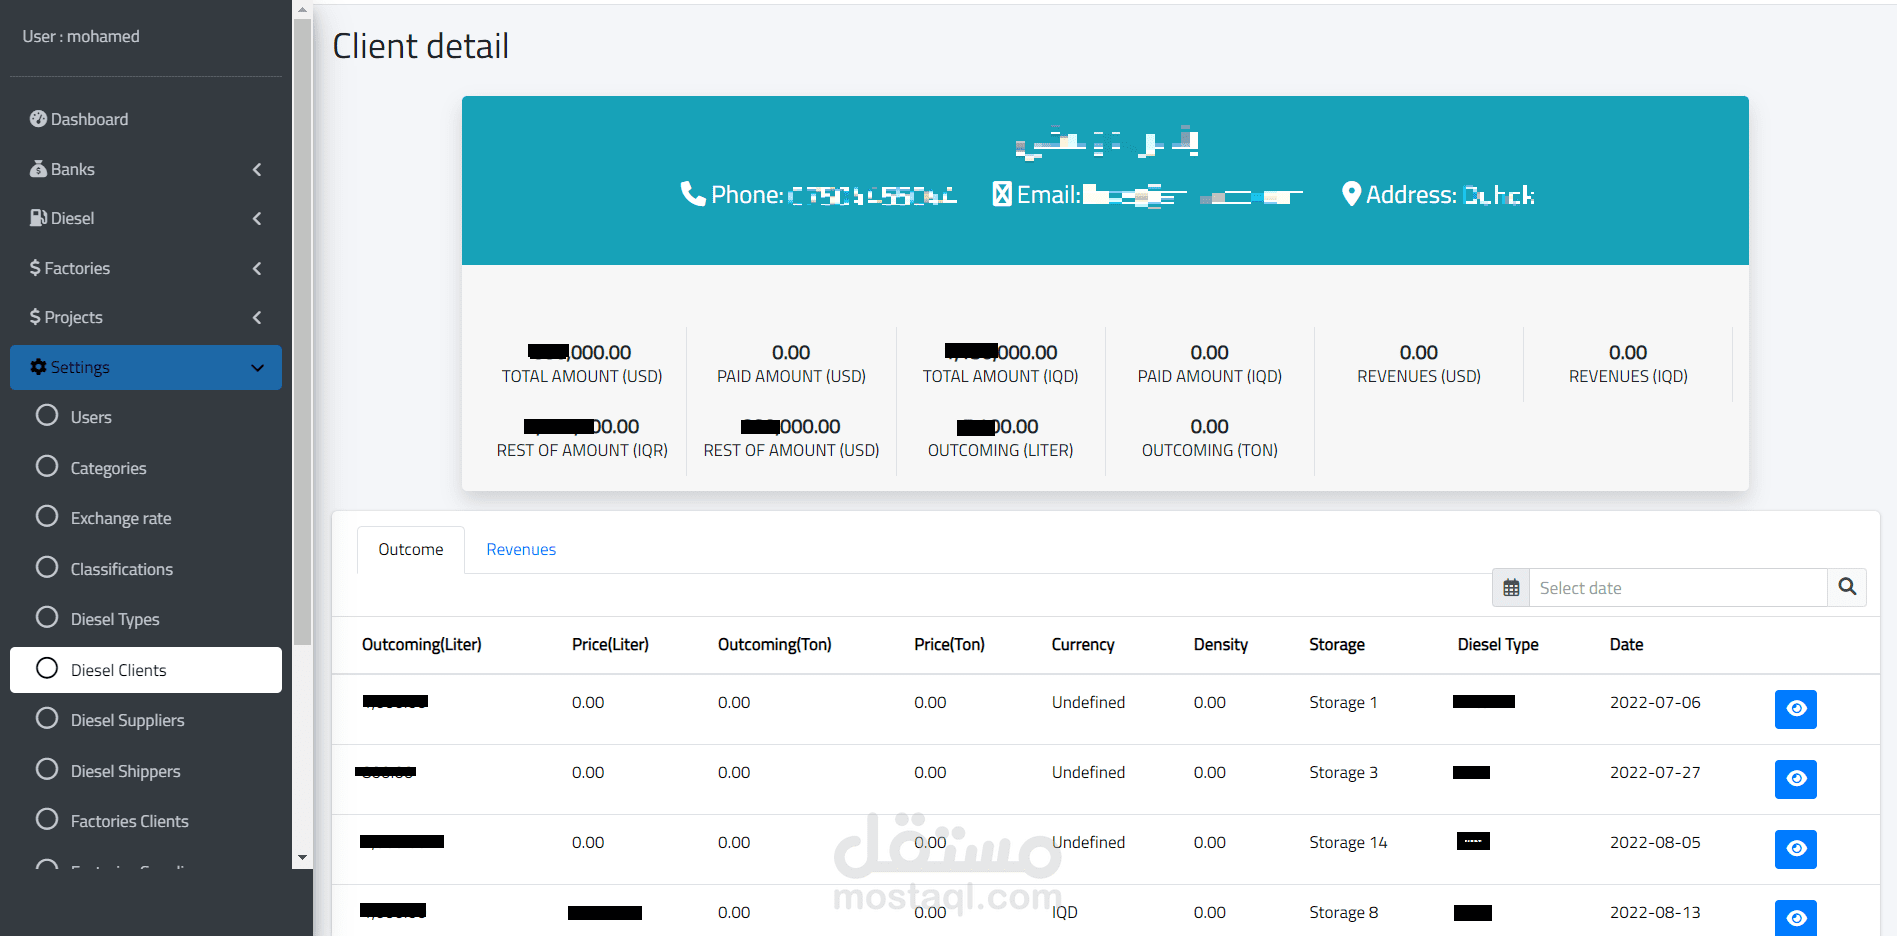Switch to the Outcome tab

click(411, 549)
